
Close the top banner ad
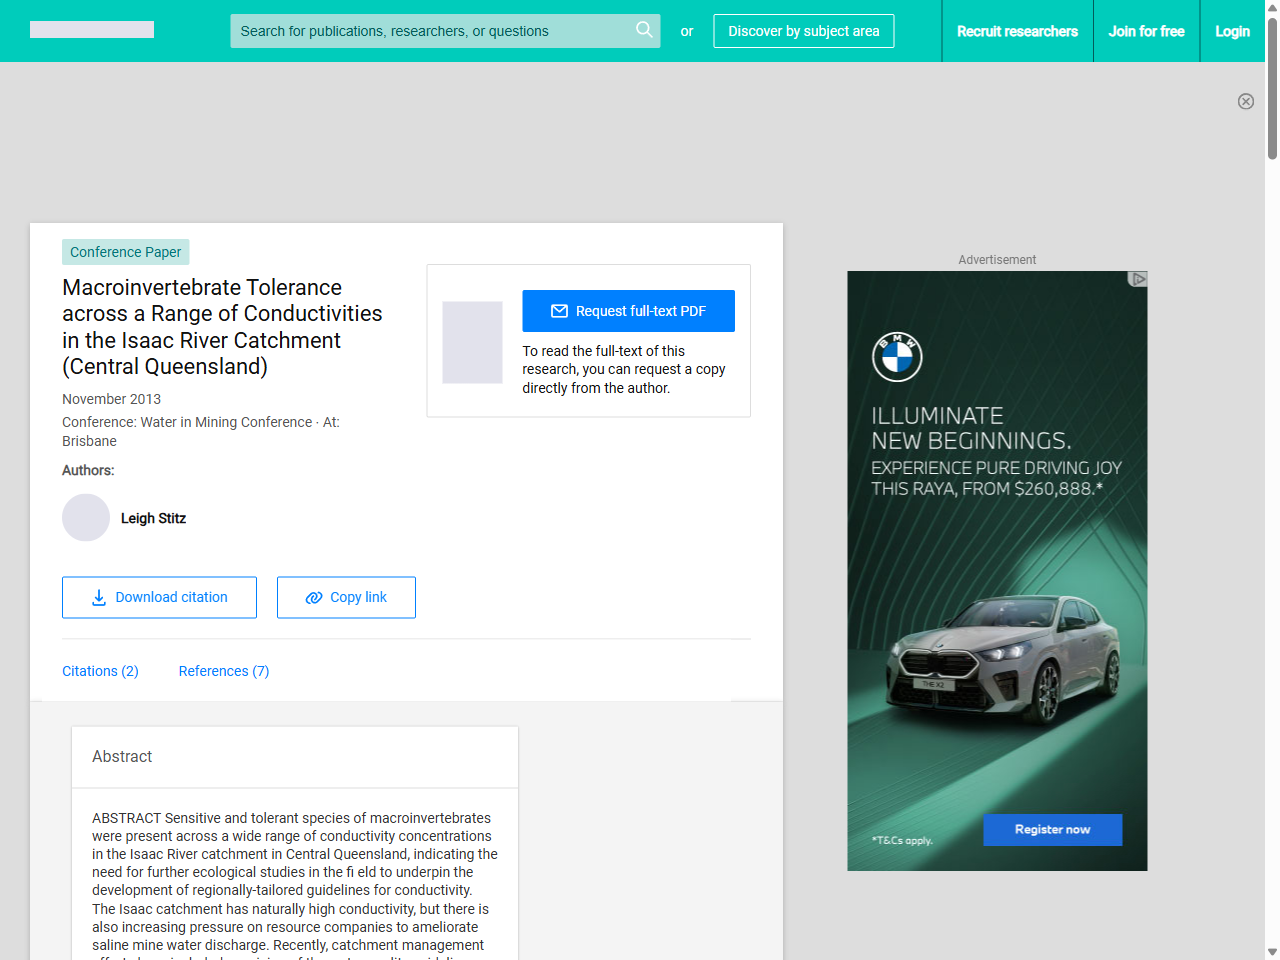(1245, 101)
